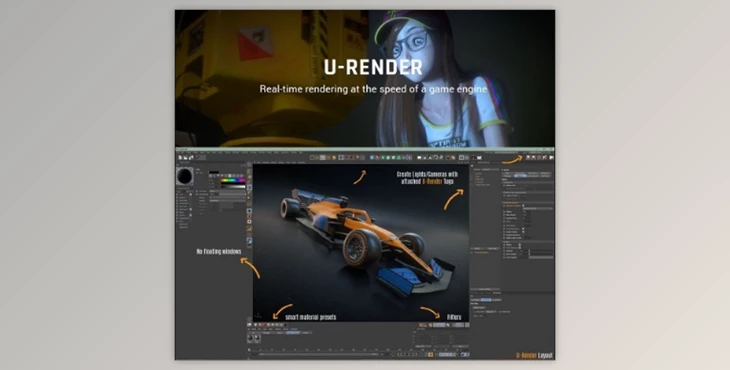
Task: Click the grayscale brightness bar under the spectrum
Action: tap(233, 187)
